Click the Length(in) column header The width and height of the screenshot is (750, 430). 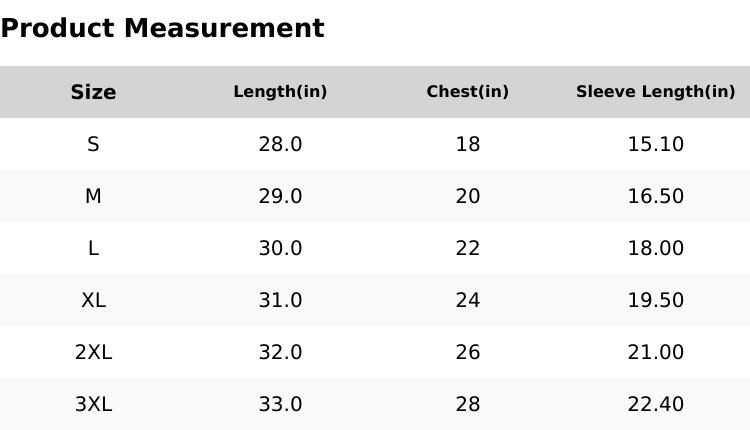[x=280, y=92]
